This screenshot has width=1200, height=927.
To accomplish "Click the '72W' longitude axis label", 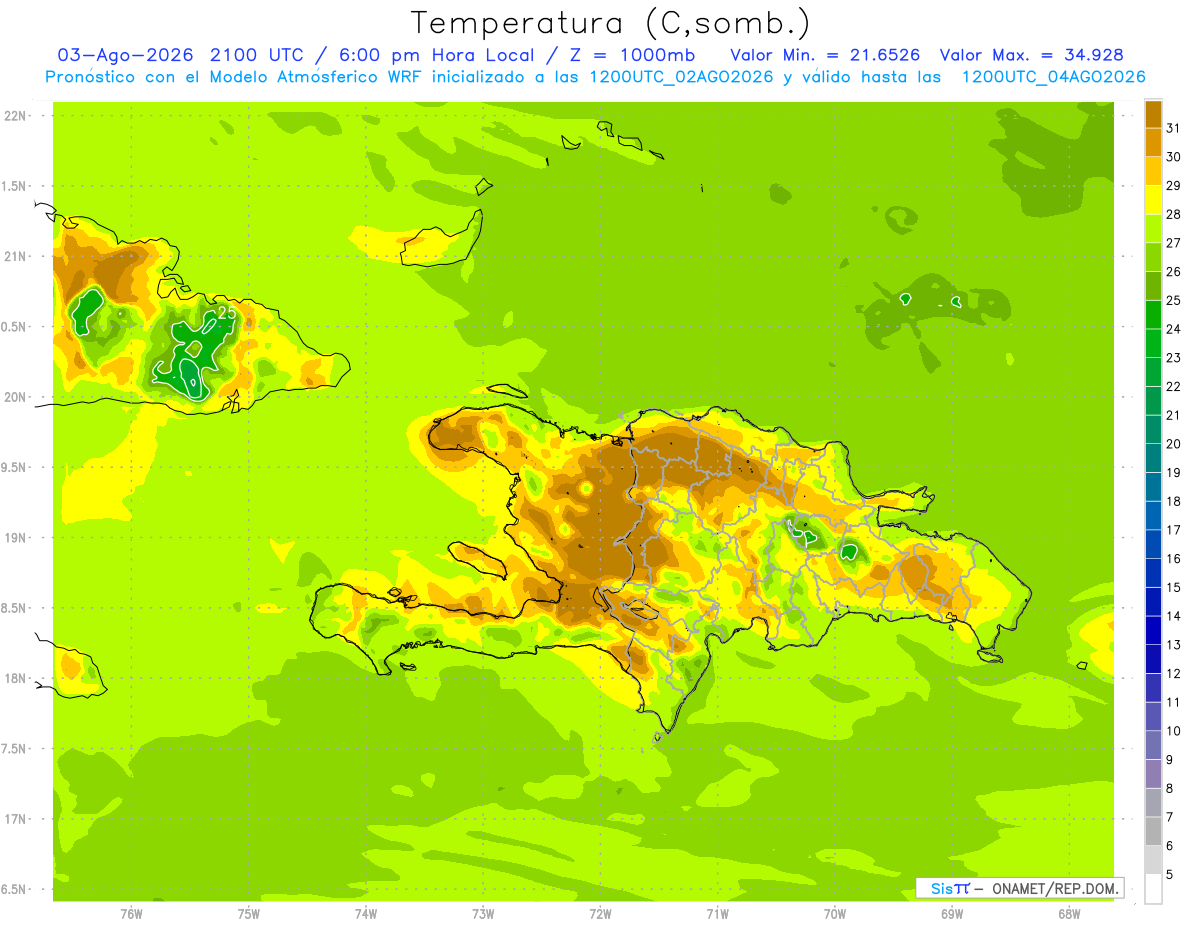I will 600,914.
